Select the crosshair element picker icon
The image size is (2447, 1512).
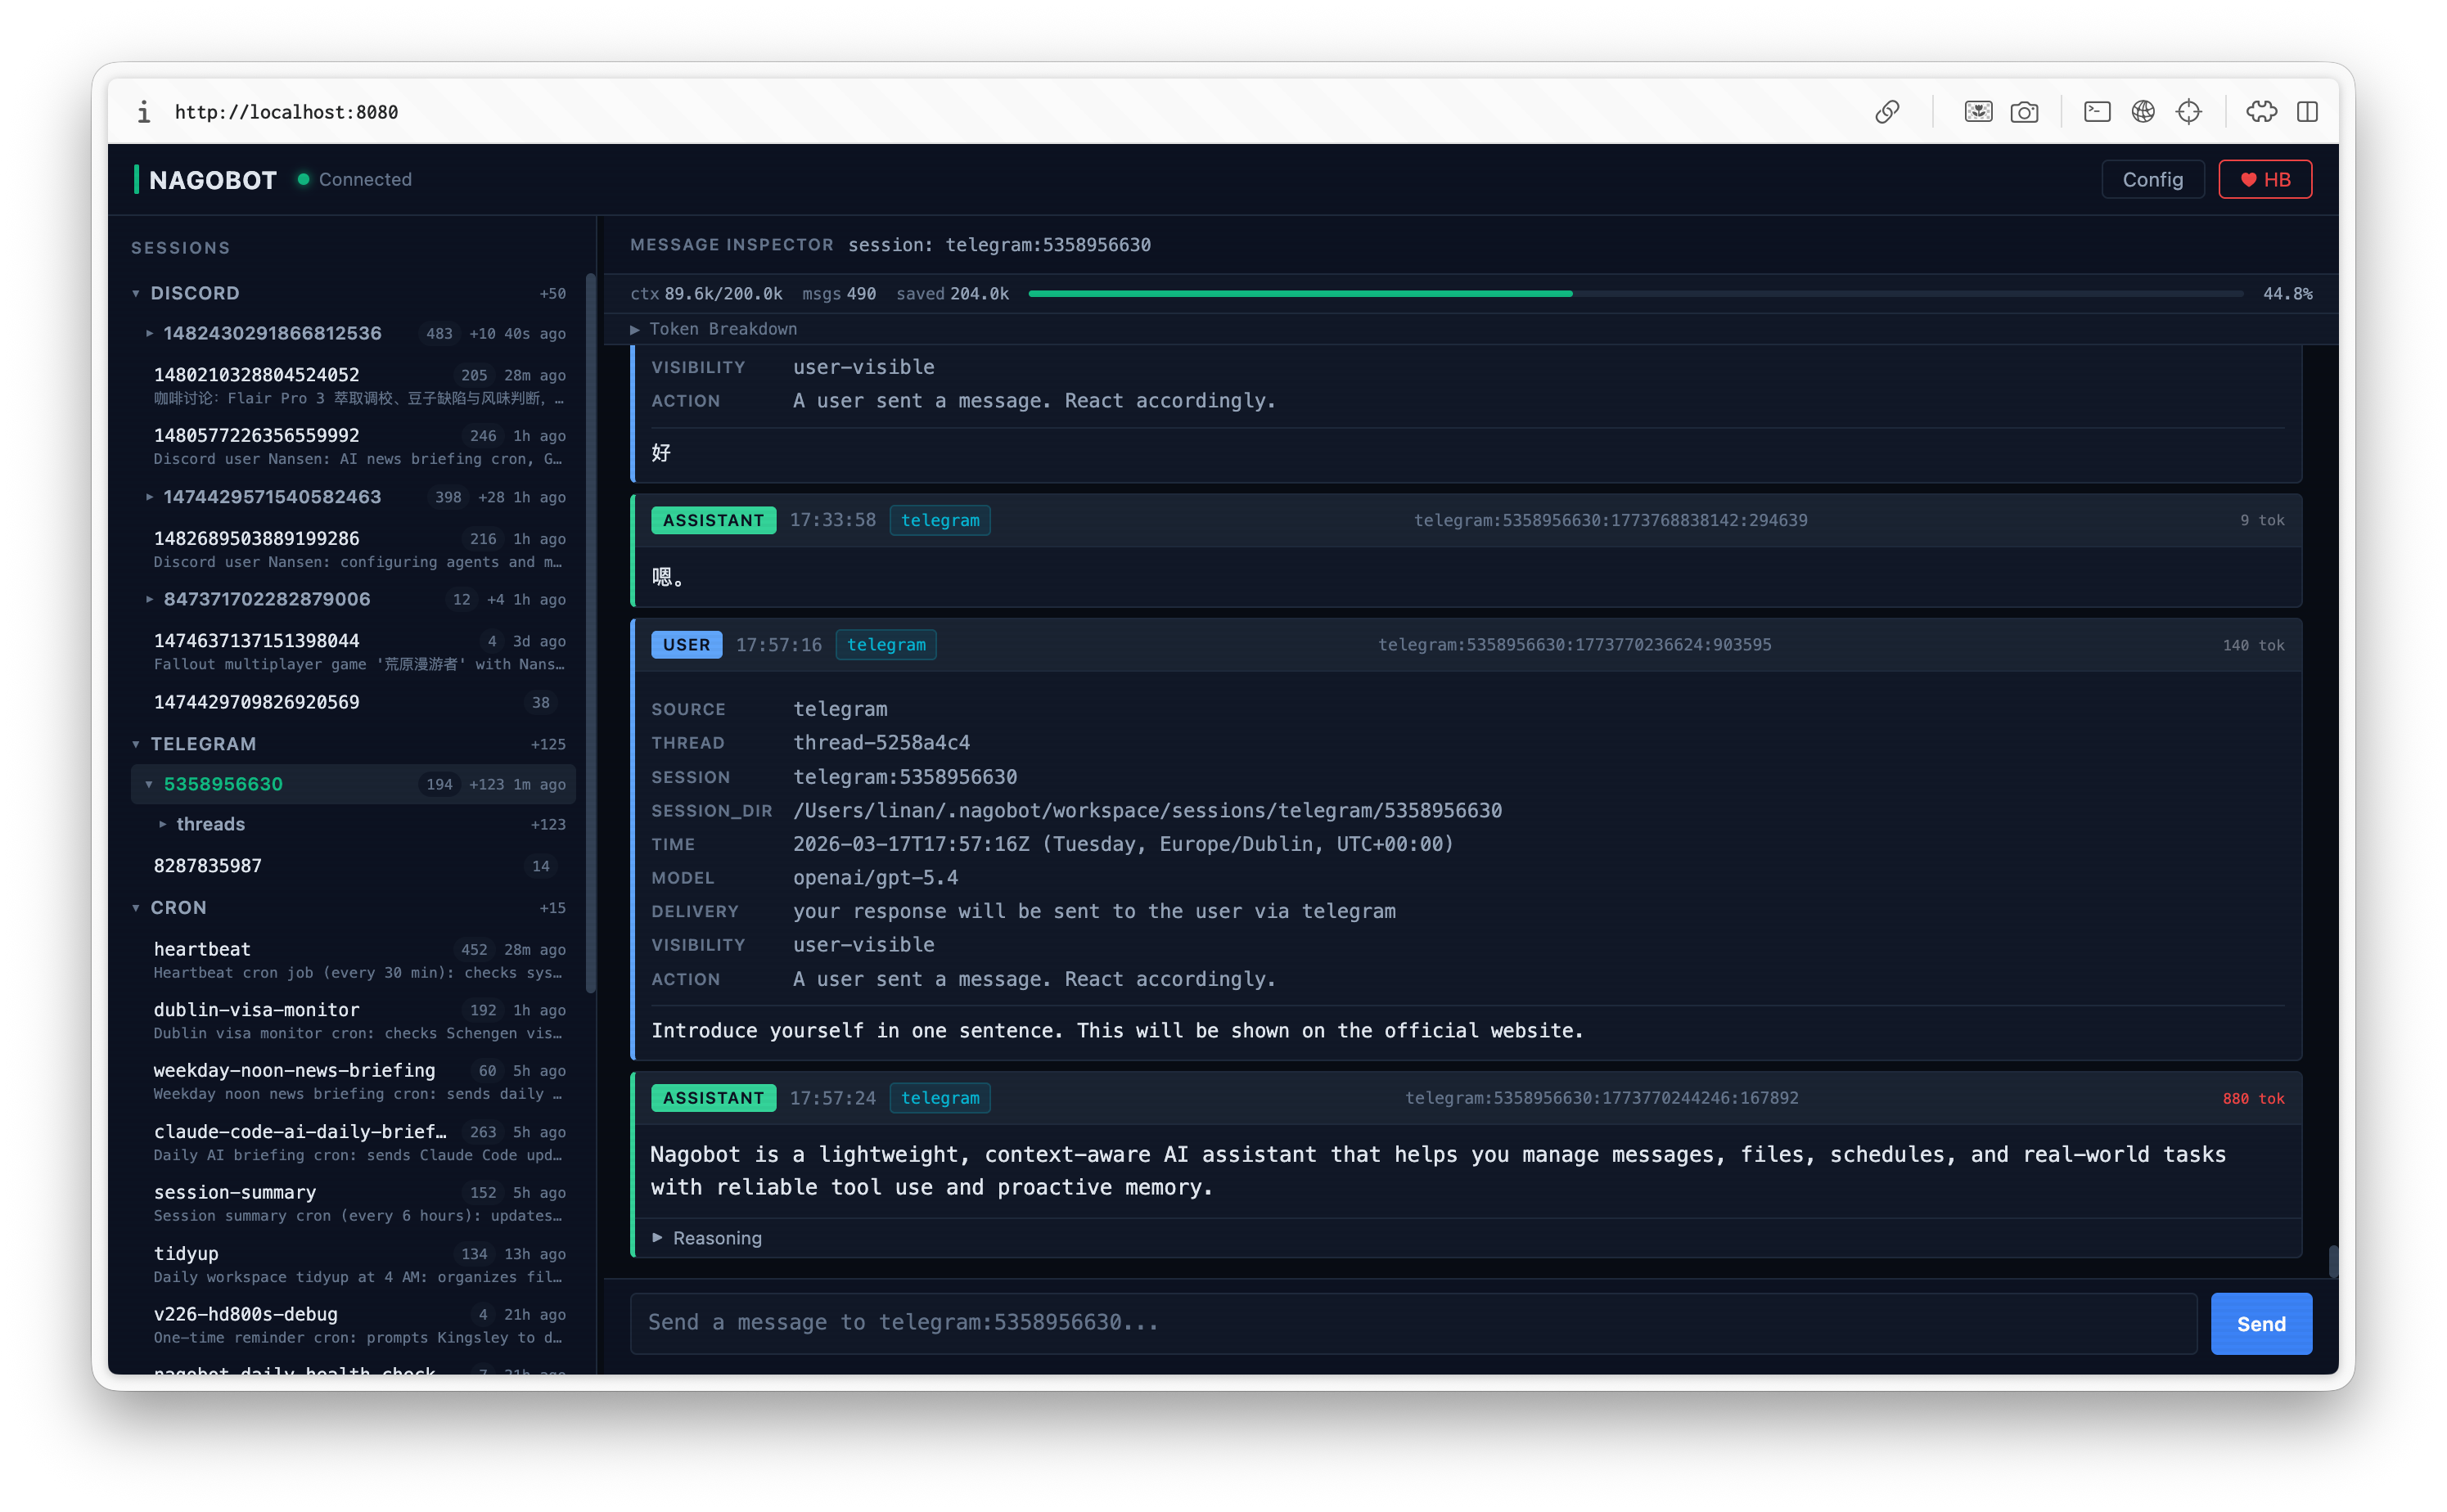click(2189, 112)
